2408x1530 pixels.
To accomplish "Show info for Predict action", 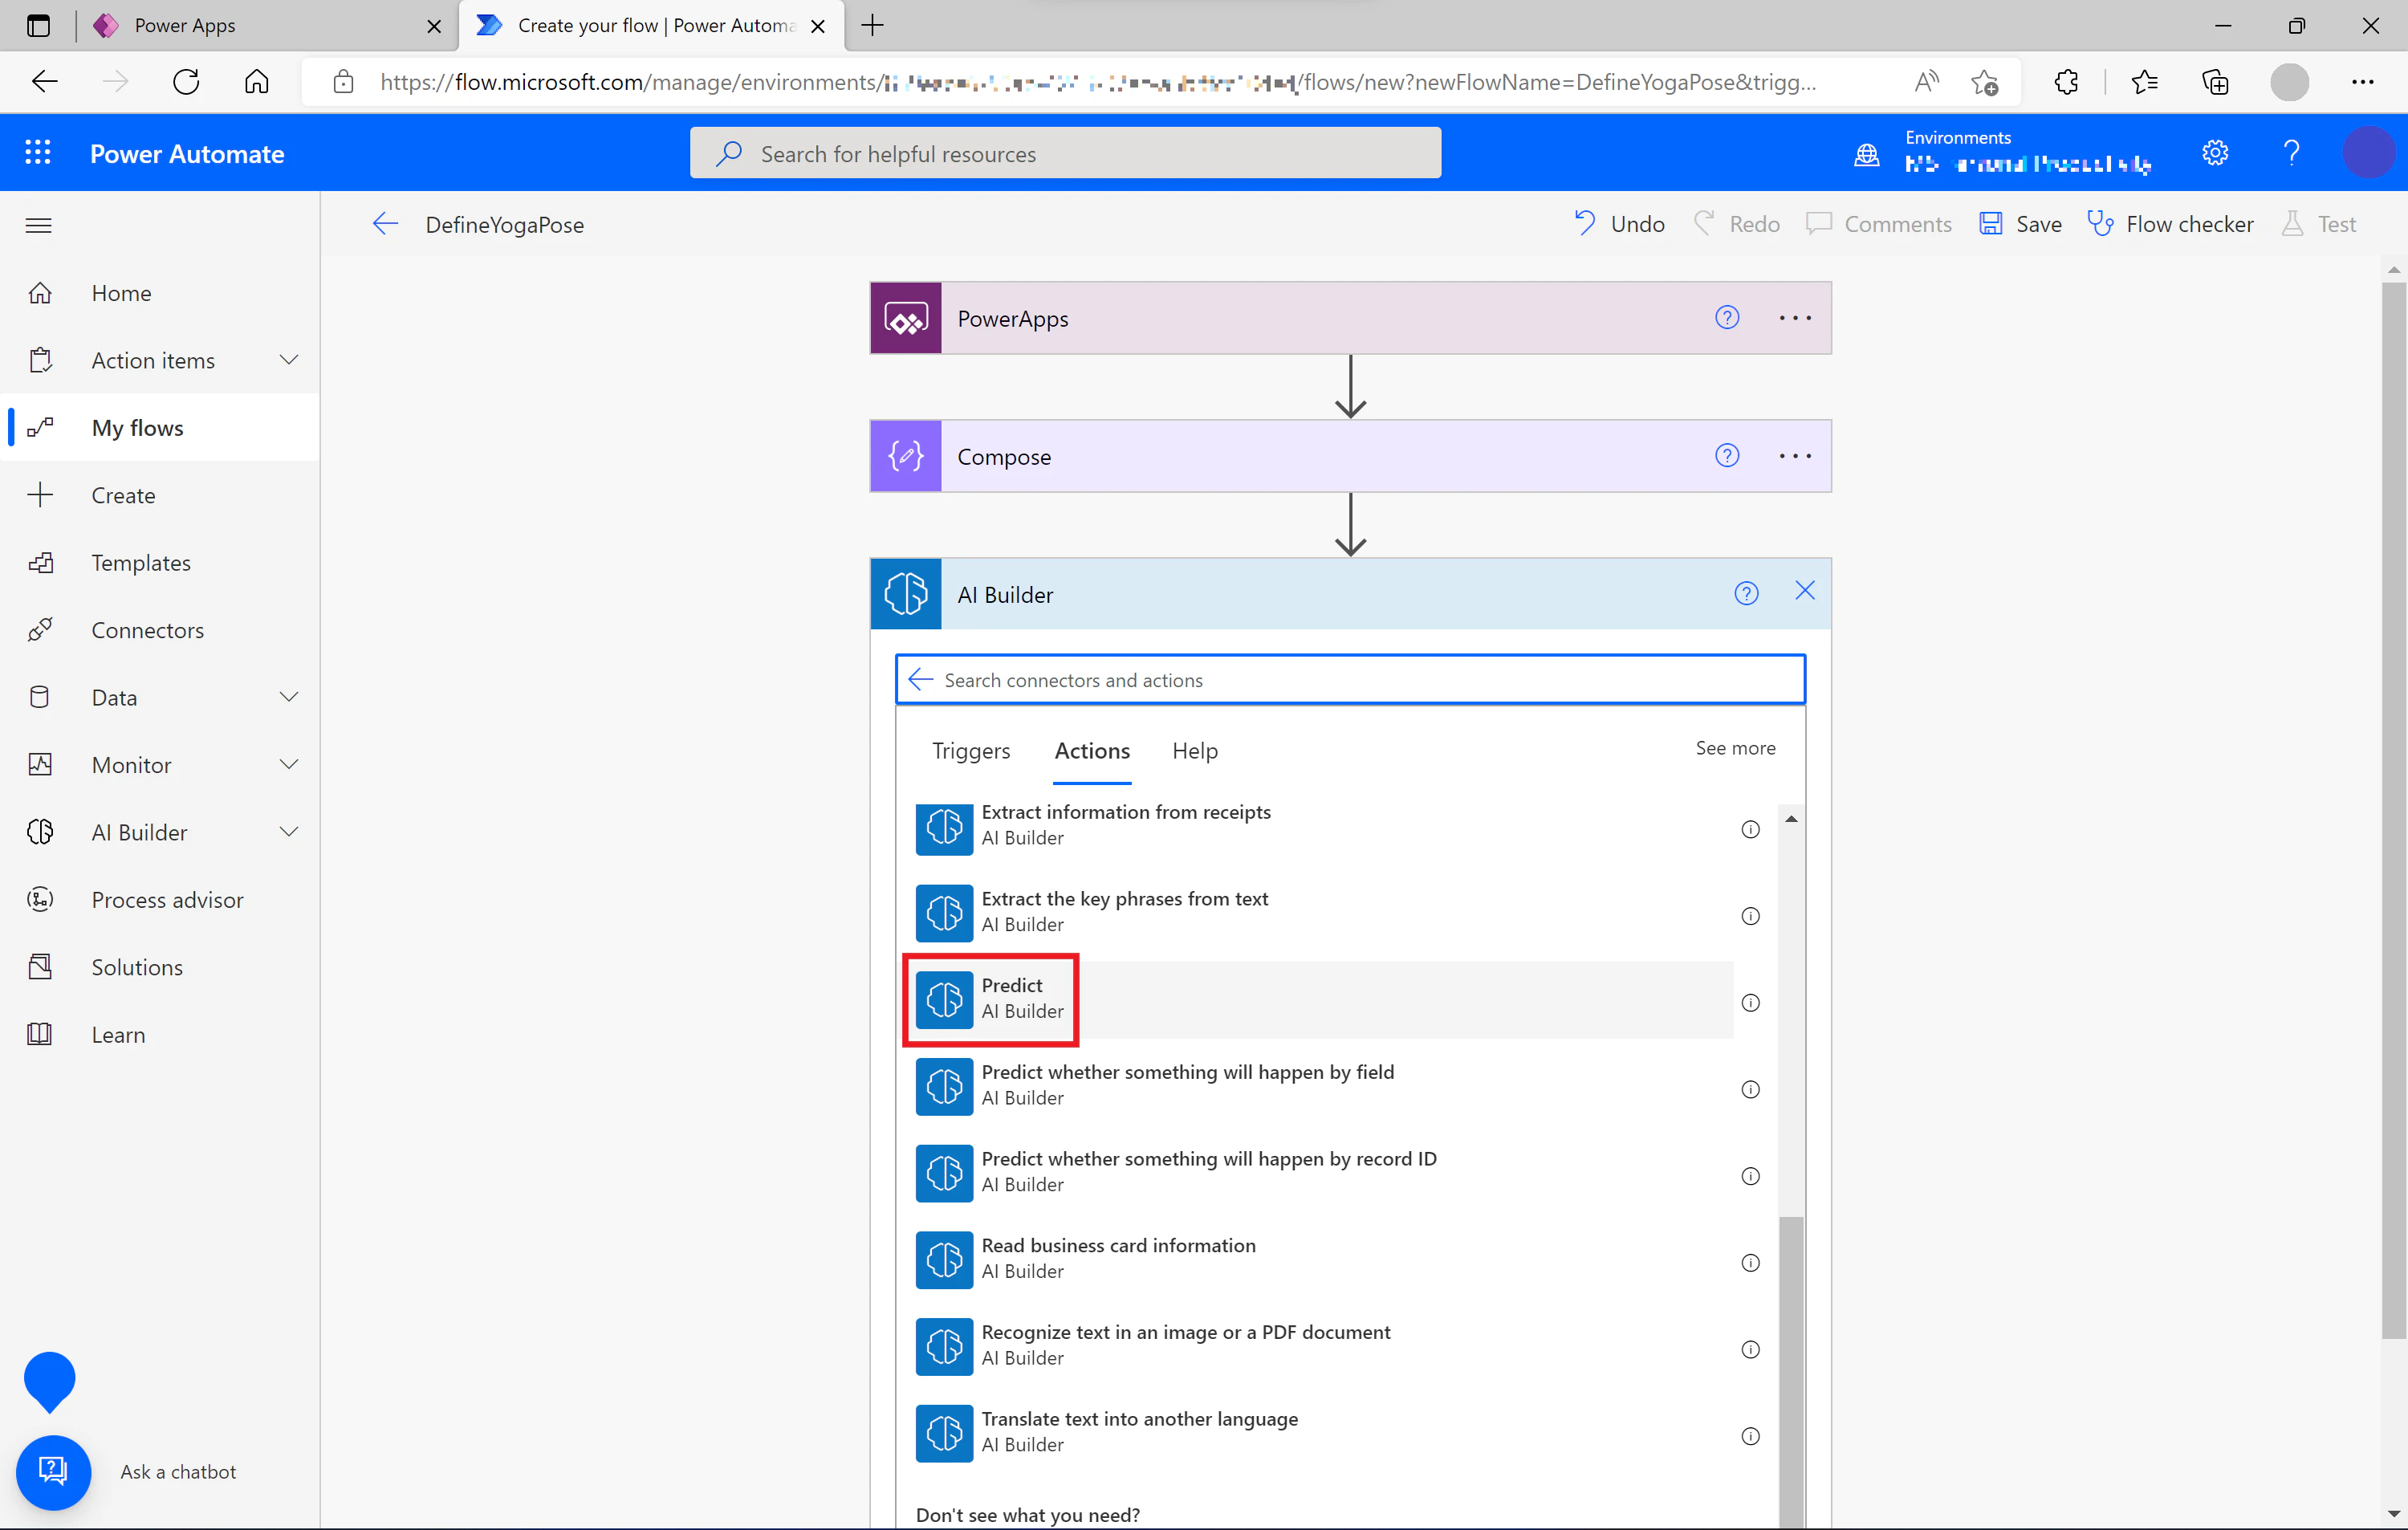I will (1751, 1002).
